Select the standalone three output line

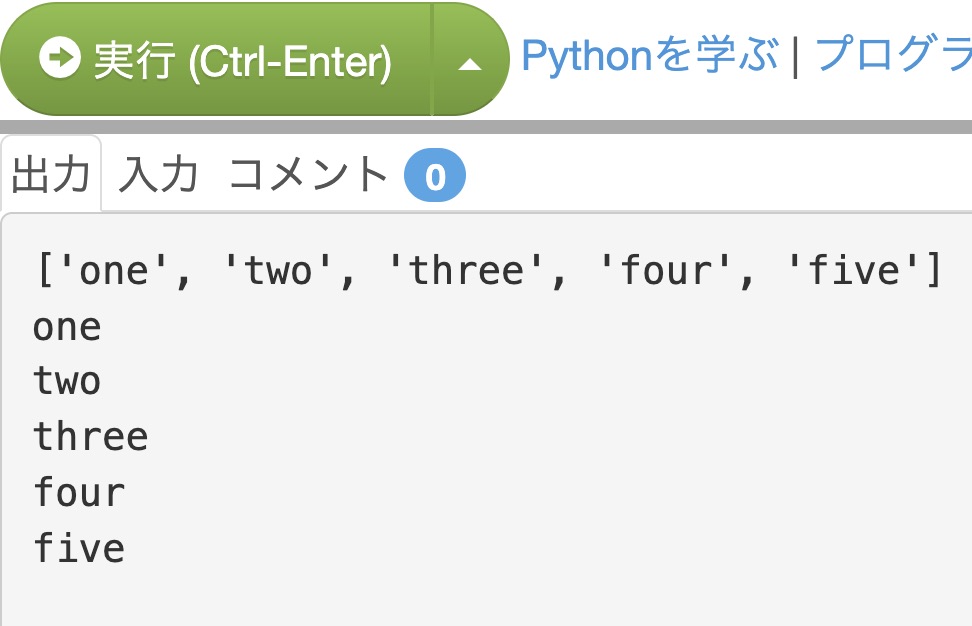[x=91, y=436]
